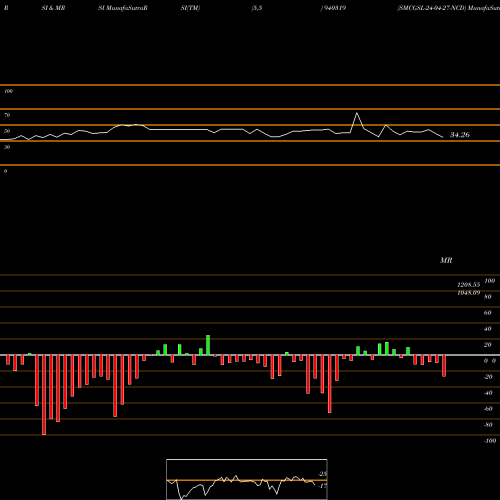Click the 70 level label on RSI axis
Viewport: 500px width, 500px height.
pos(7,115)
